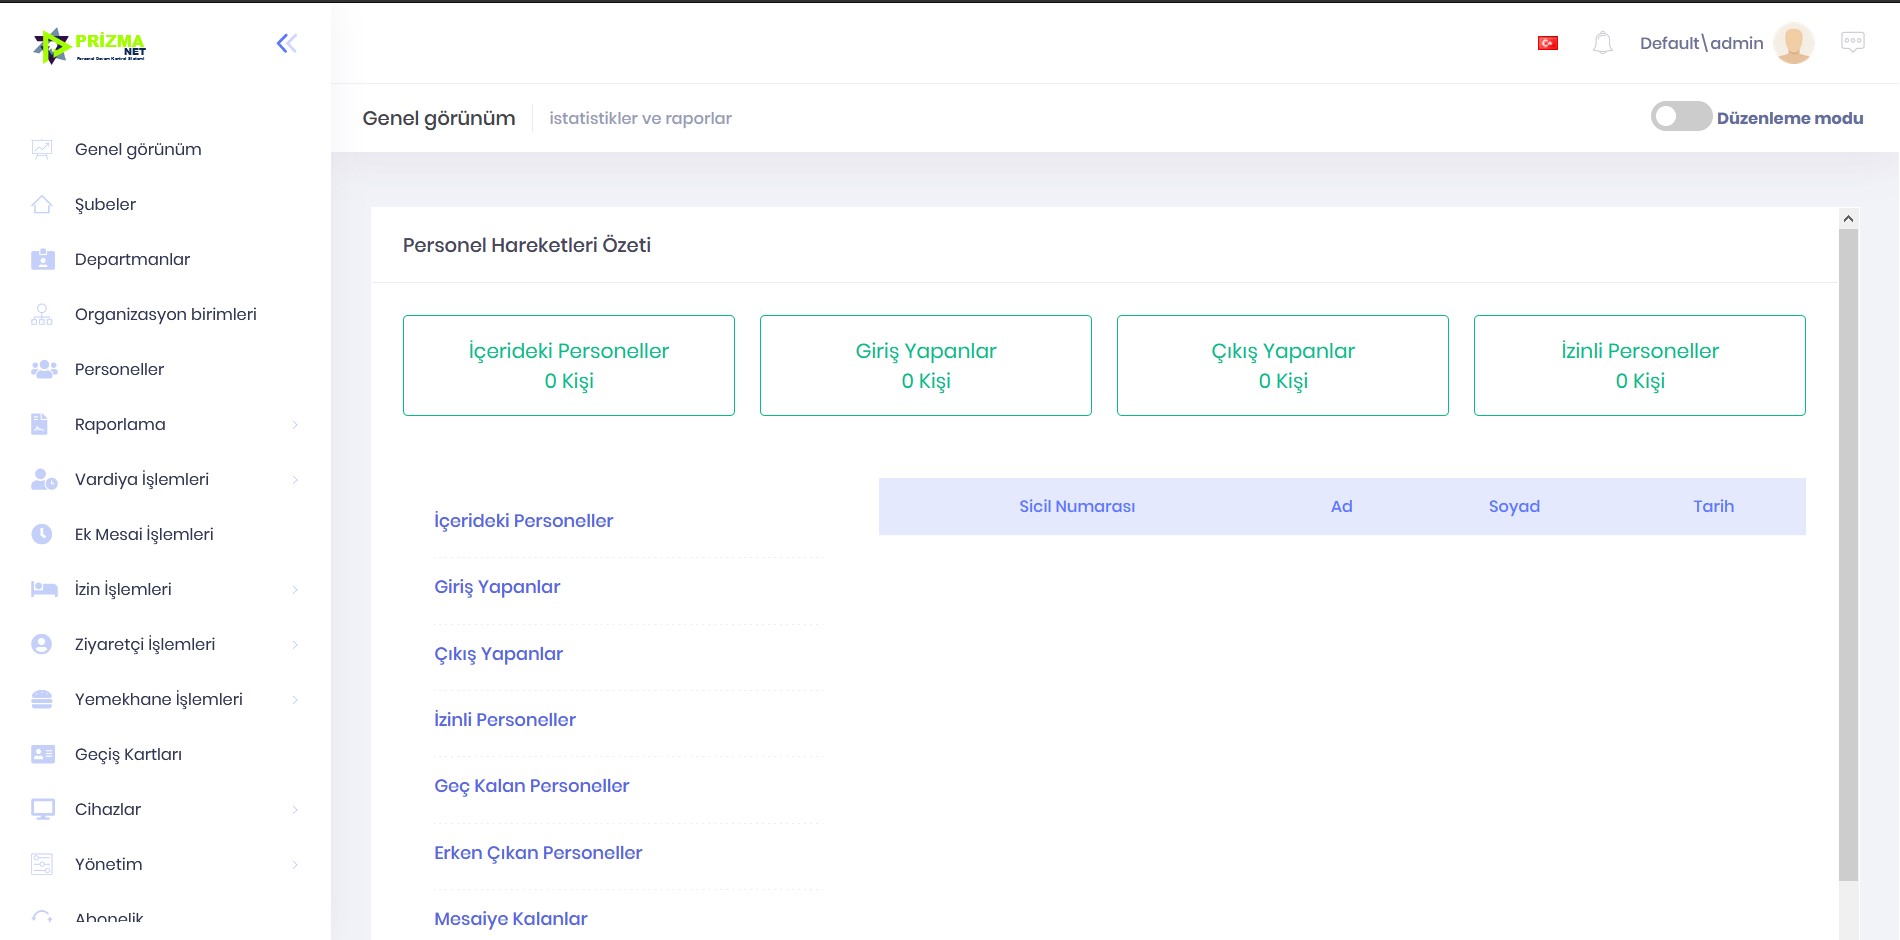Open the notifications bell
1900x940 pixels.
[x=1602, y=43]
